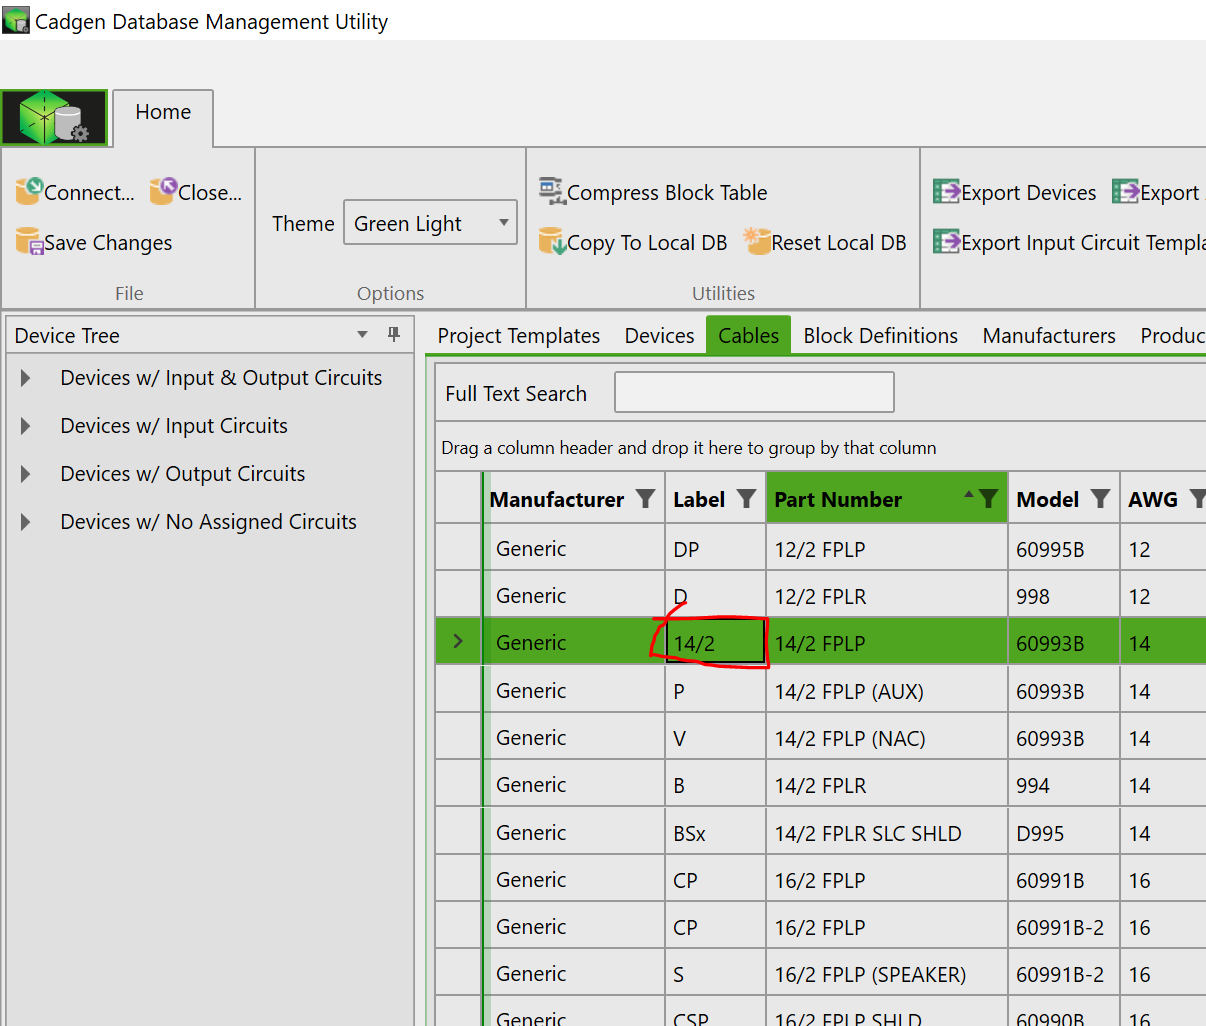Expand Devices w/ Input & Output Circuits

click(26, 378)
